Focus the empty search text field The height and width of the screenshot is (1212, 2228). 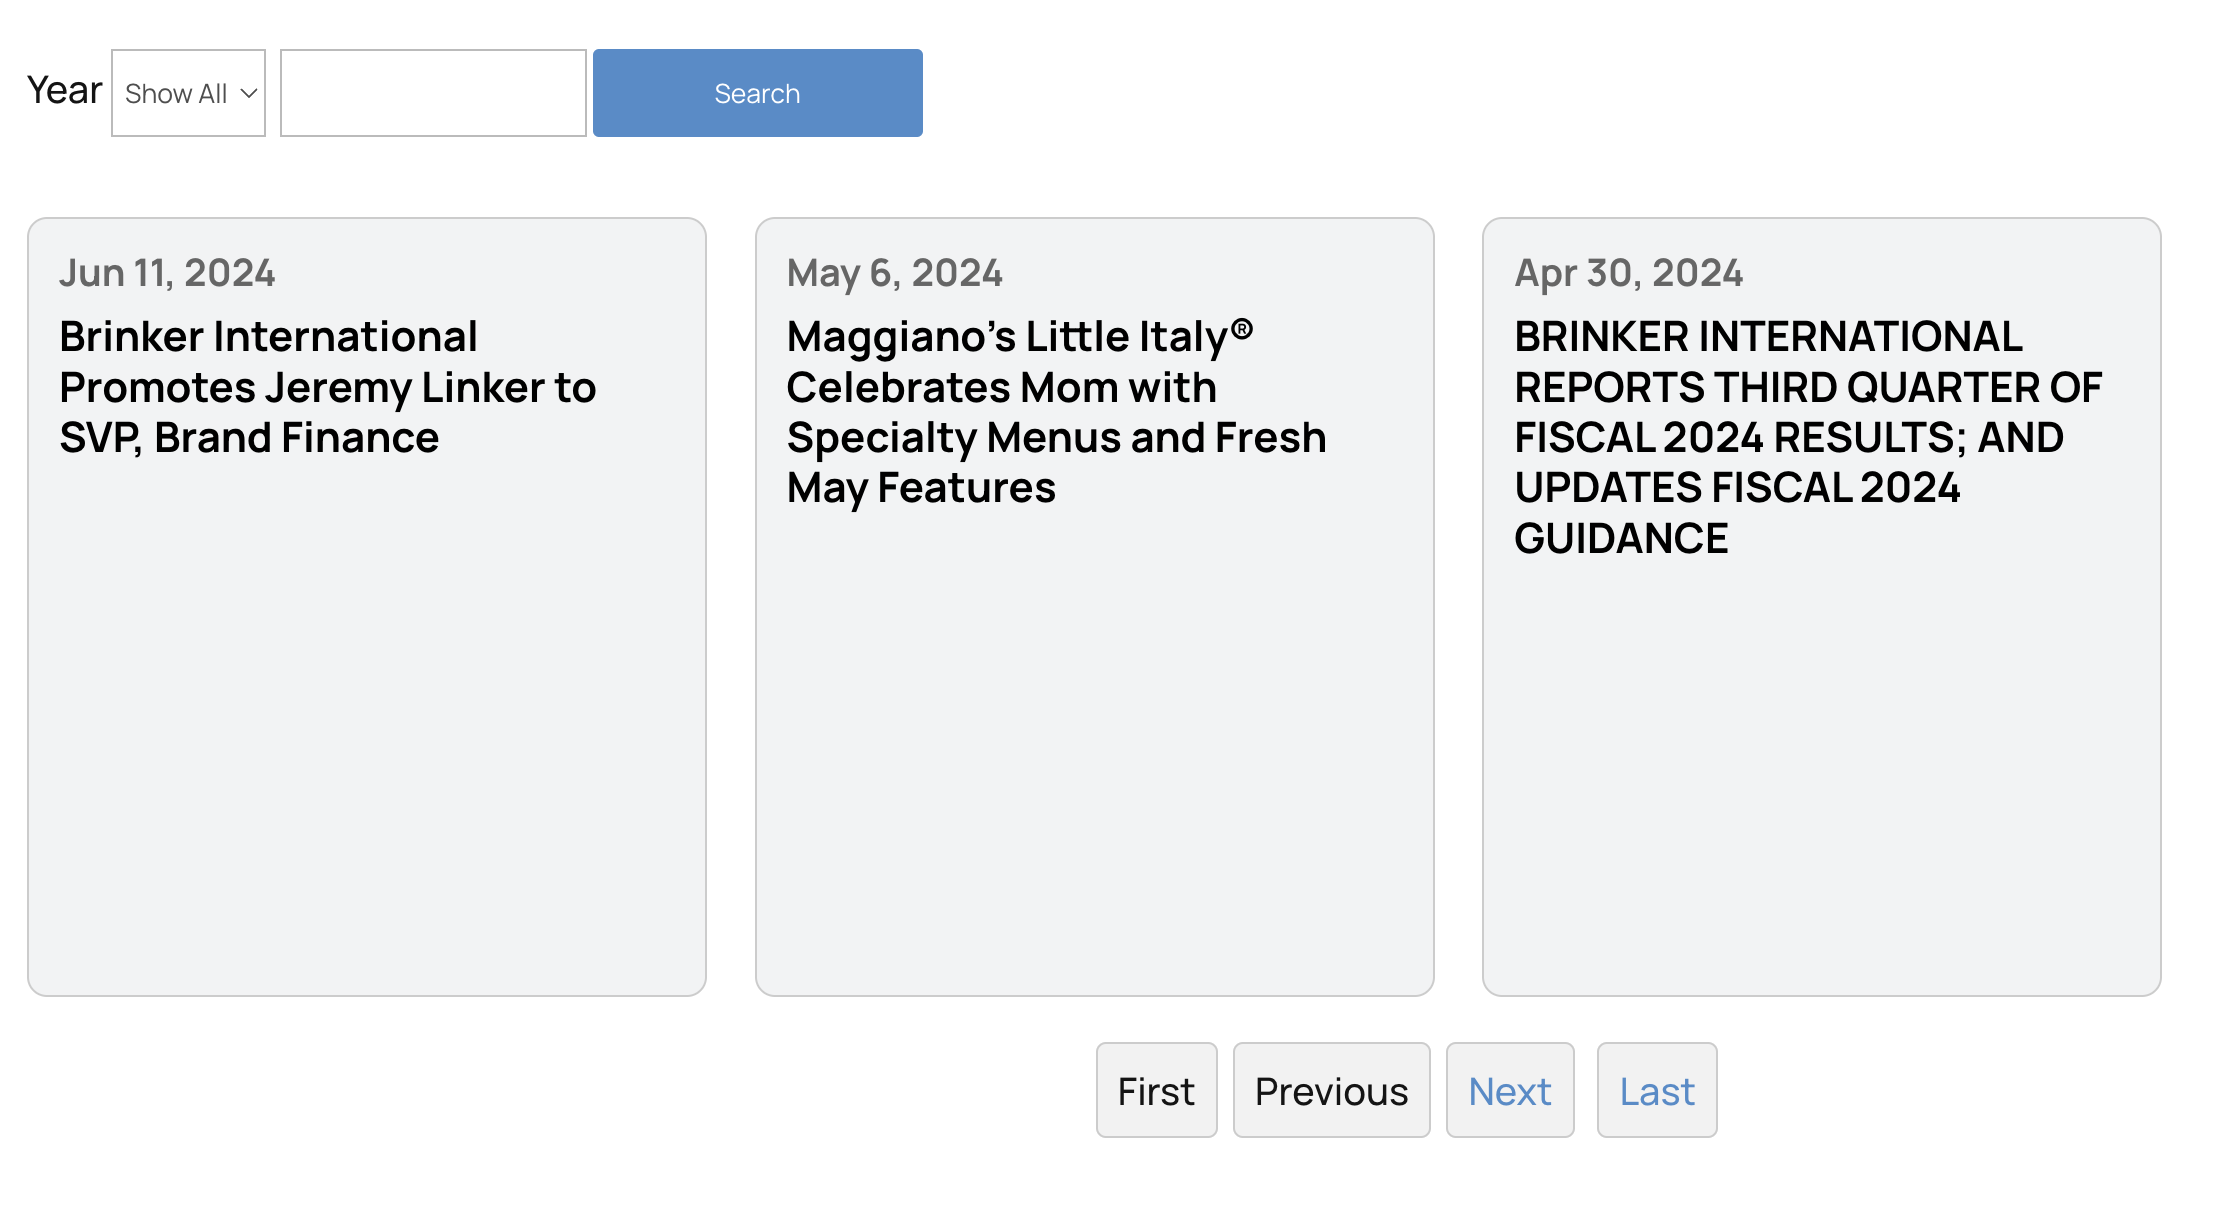click(x=433, y=93)
